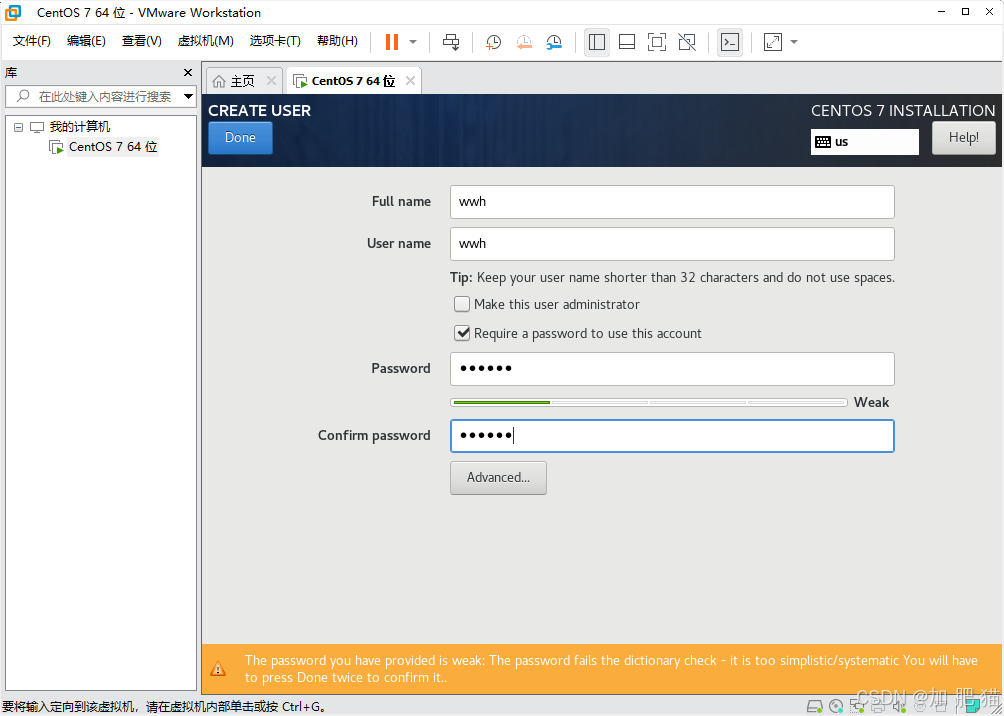Select CentOS 7 64 位 in library tree
The height and width of the screenshot is (716, 1004).
click(113, 147)
